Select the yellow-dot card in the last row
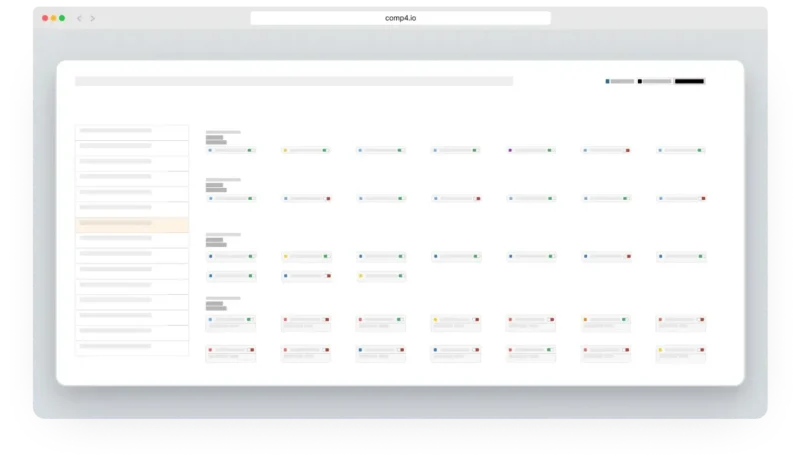This screenshot has width=801, height=464. (x=680, y=354)
